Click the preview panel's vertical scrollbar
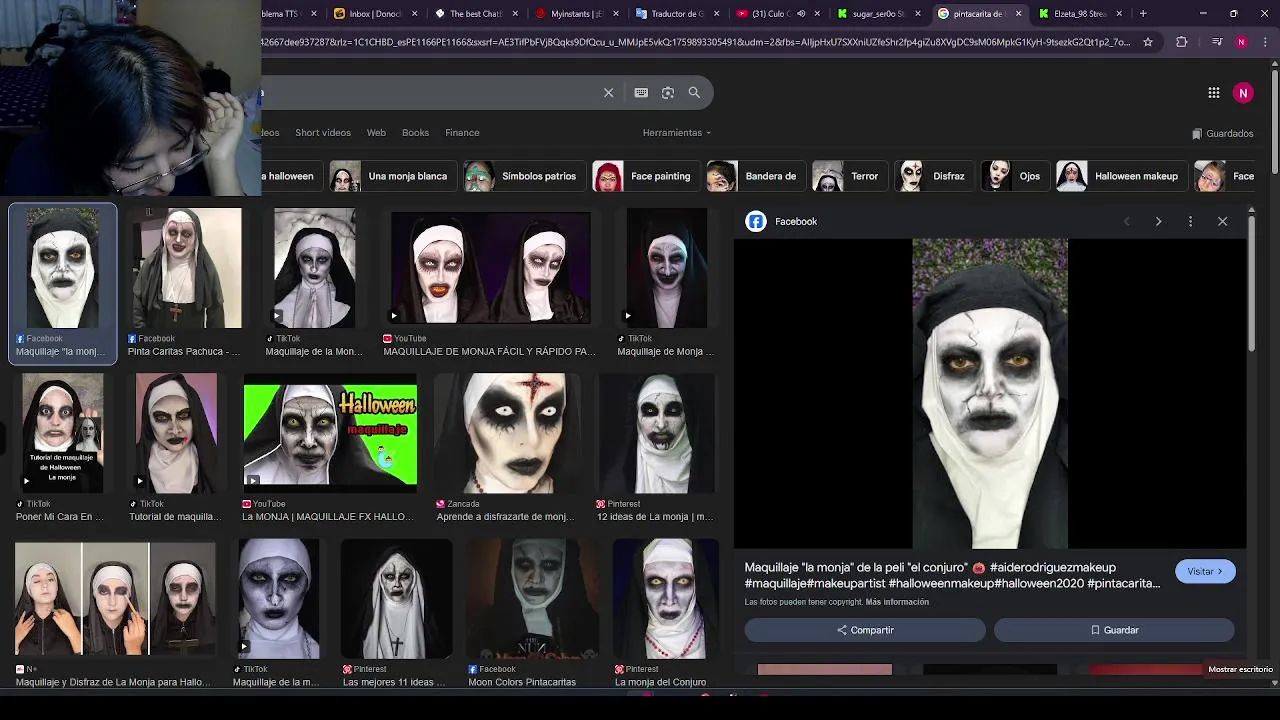 click(x=1251, y=285)
